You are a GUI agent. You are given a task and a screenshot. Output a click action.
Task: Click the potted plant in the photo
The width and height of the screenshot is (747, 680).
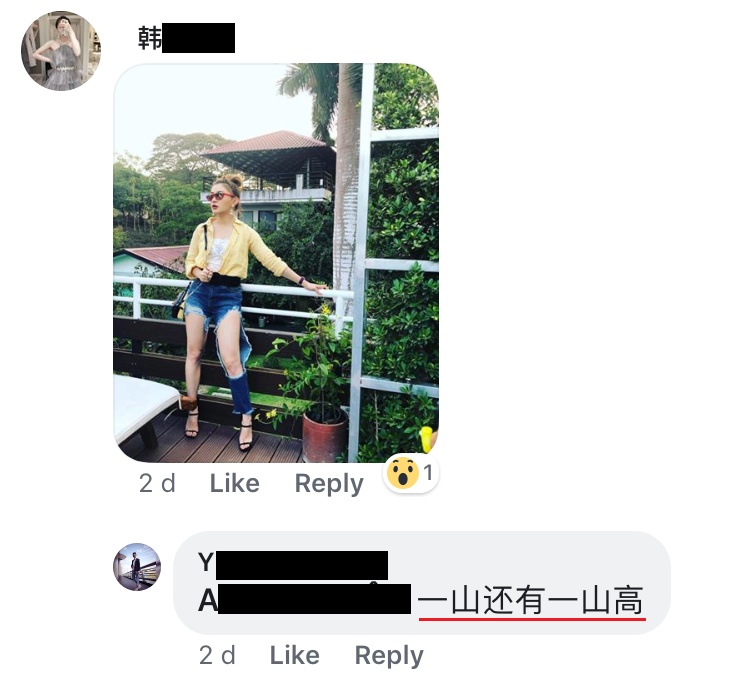tap(324, 434)
